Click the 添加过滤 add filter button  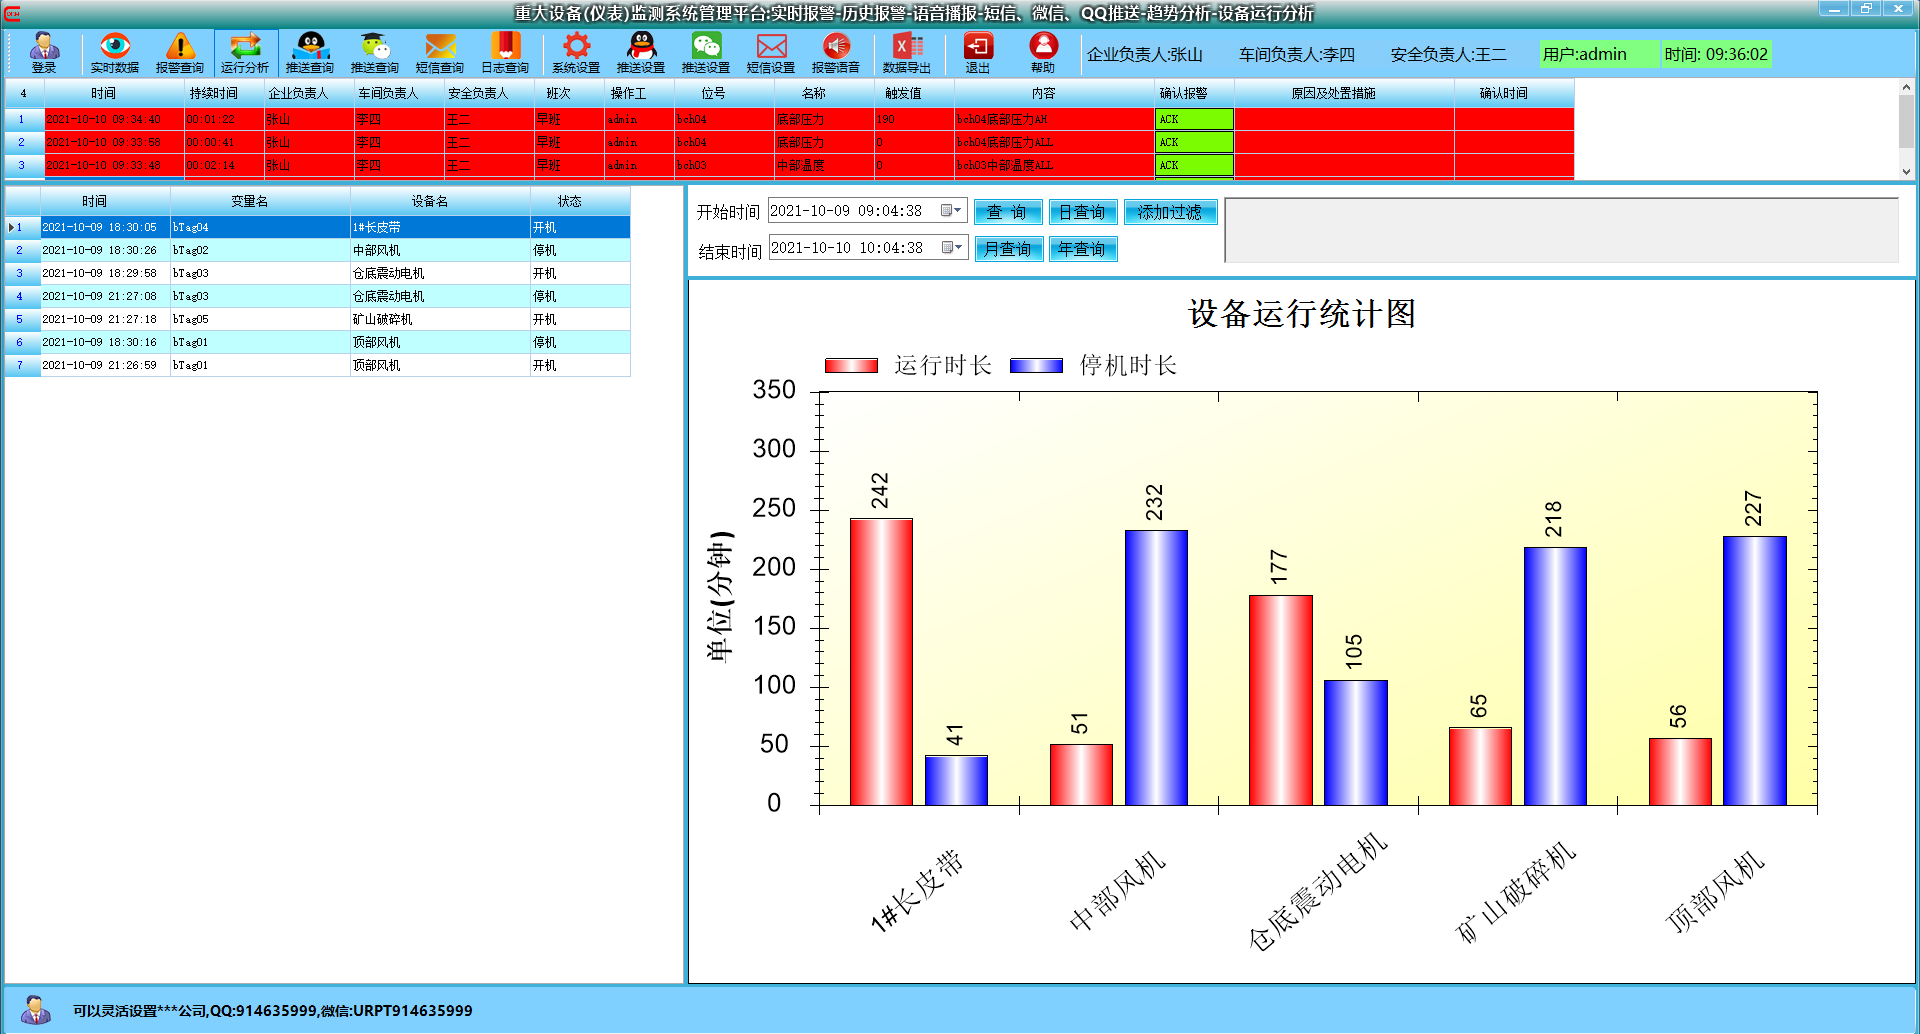1169,212
